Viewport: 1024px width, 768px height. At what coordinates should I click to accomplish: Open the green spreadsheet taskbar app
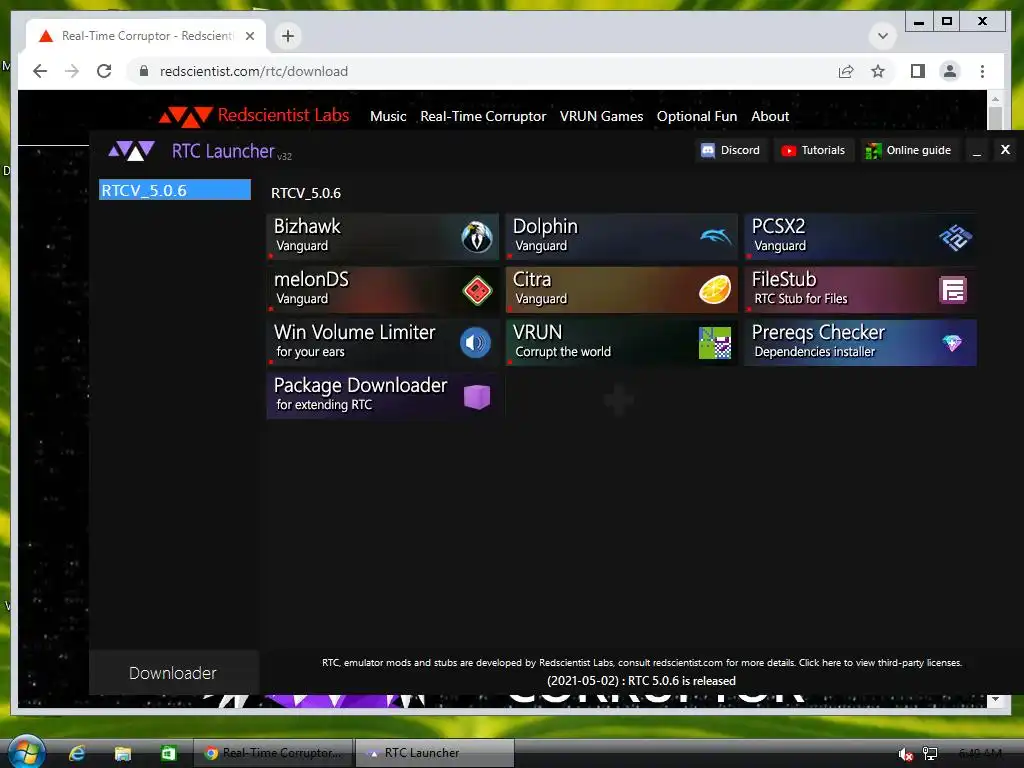point(168,753)
